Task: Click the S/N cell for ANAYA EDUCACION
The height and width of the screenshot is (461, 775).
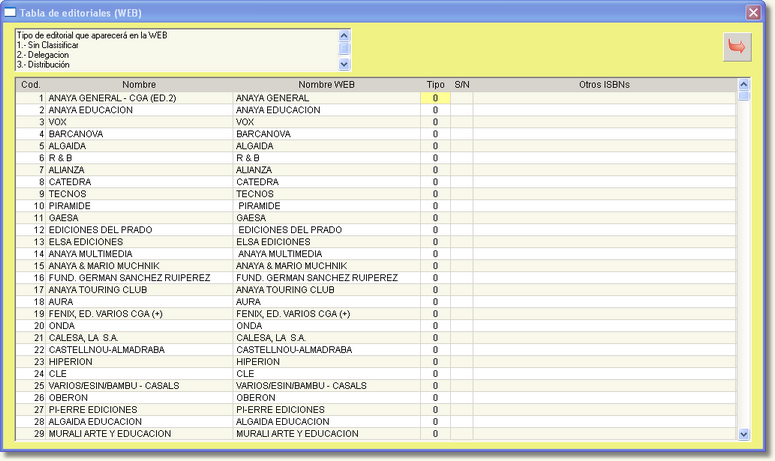Action: pyautogui.click(x=462, y=110)
